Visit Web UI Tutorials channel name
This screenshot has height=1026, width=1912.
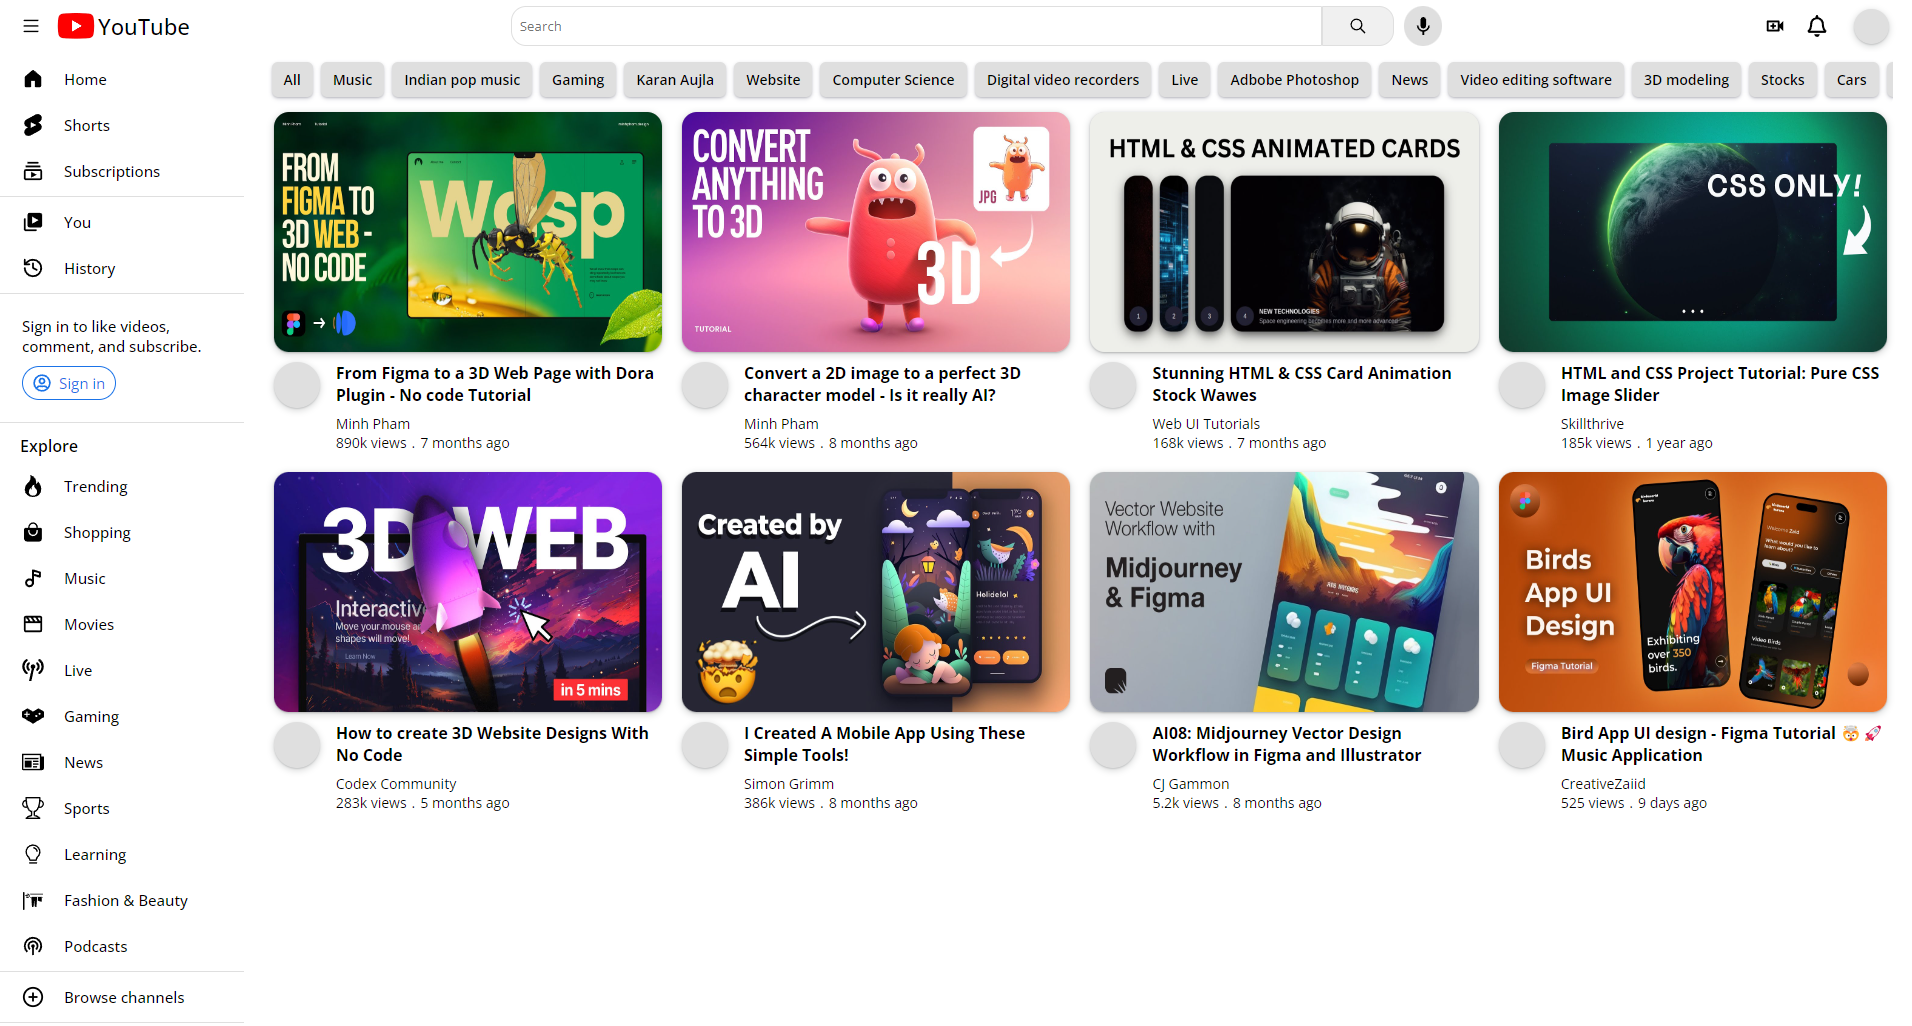[1206, 424]
